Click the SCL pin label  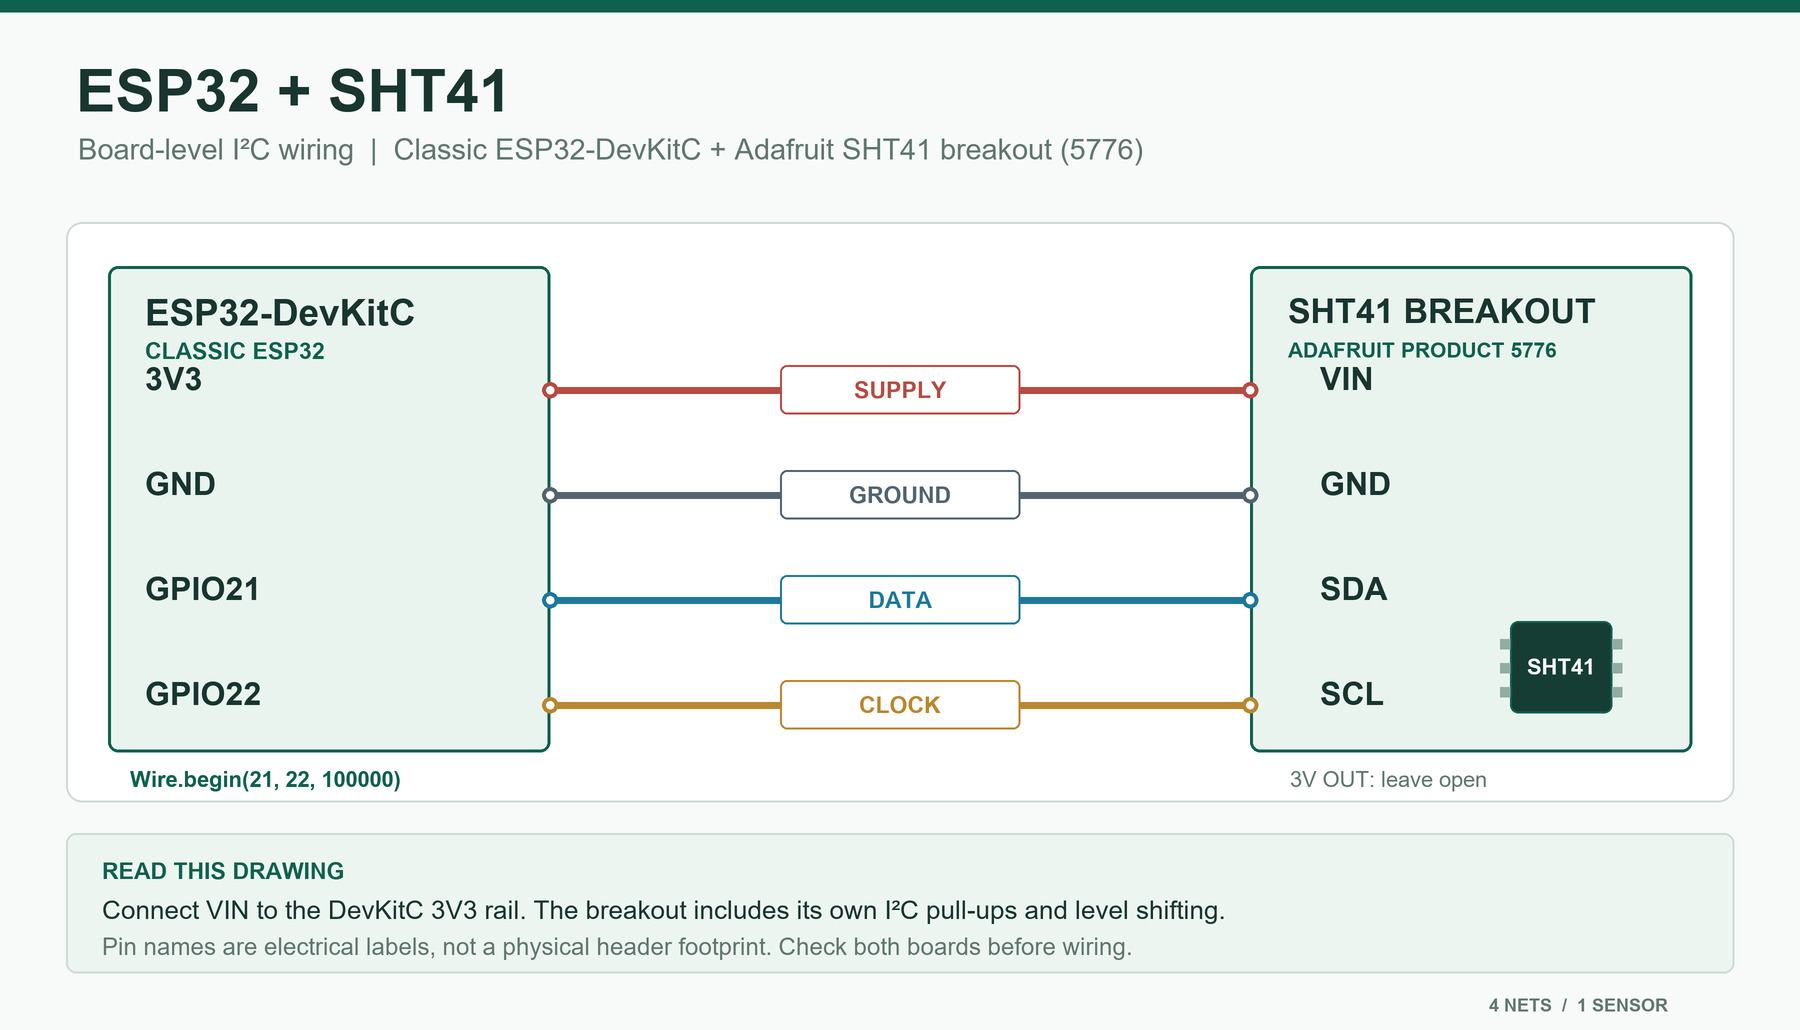coord(1352,694)
